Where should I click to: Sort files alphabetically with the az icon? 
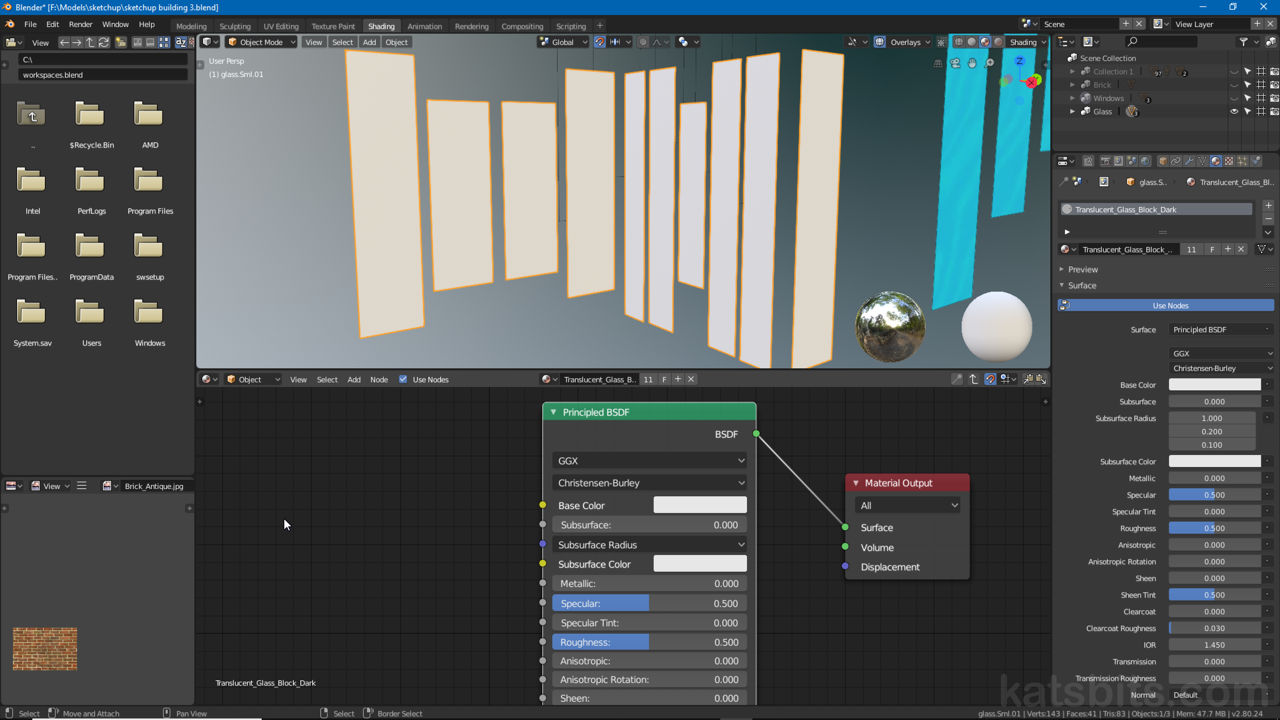181,42
